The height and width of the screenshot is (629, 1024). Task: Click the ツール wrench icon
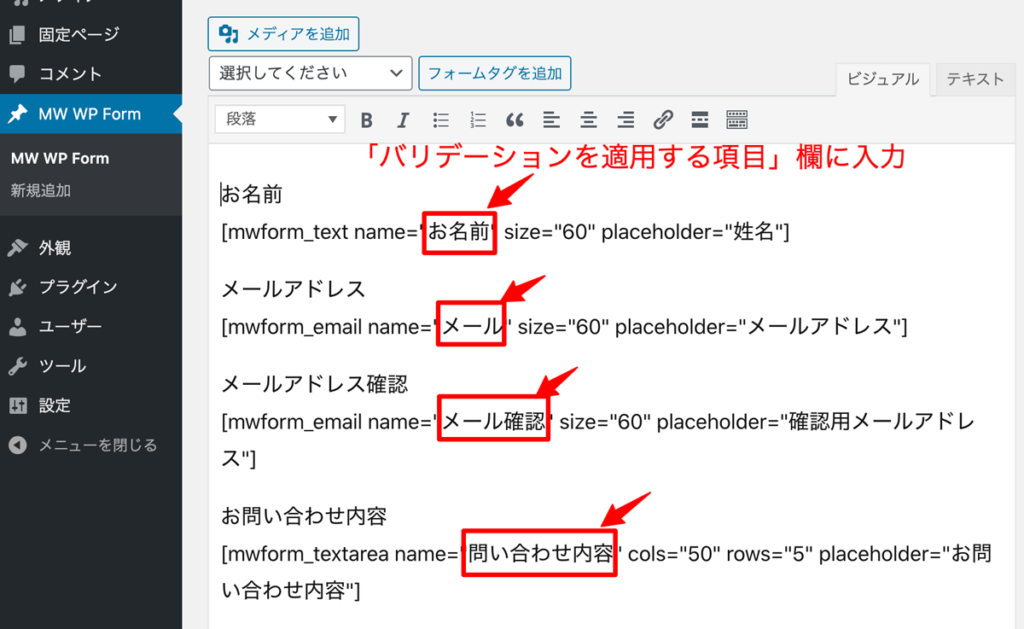pos(18,366)
